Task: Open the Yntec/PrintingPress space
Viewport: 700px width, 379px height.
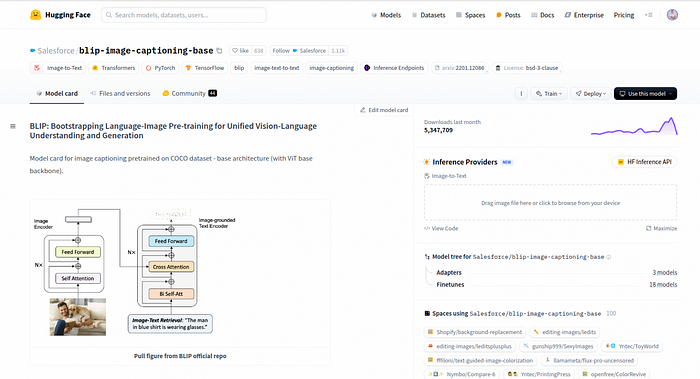Action: coord(539,374)
